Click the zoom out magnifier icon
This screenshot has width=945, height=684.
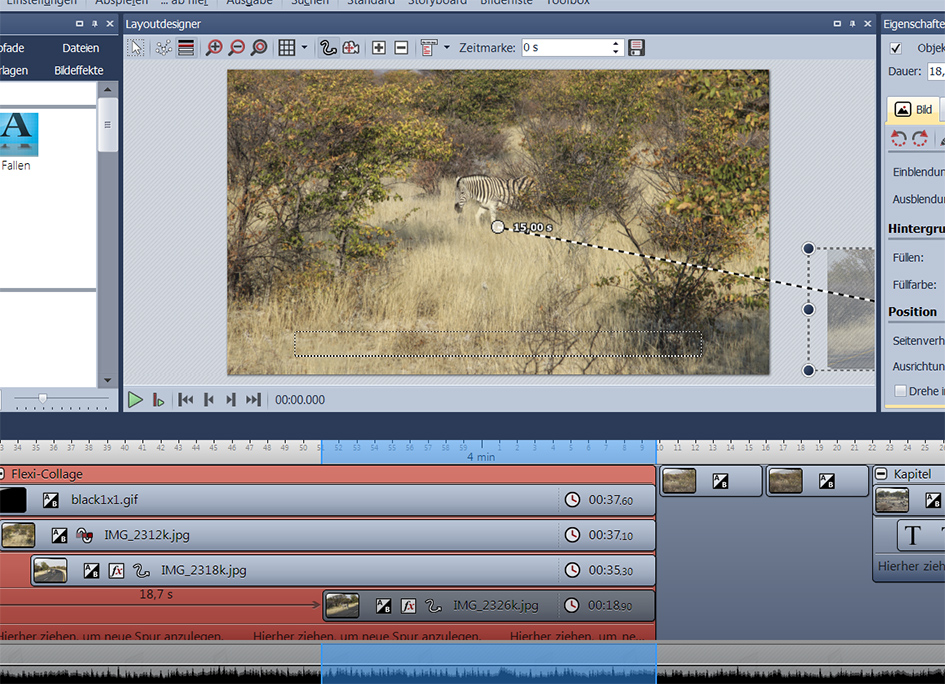point(237,48)
